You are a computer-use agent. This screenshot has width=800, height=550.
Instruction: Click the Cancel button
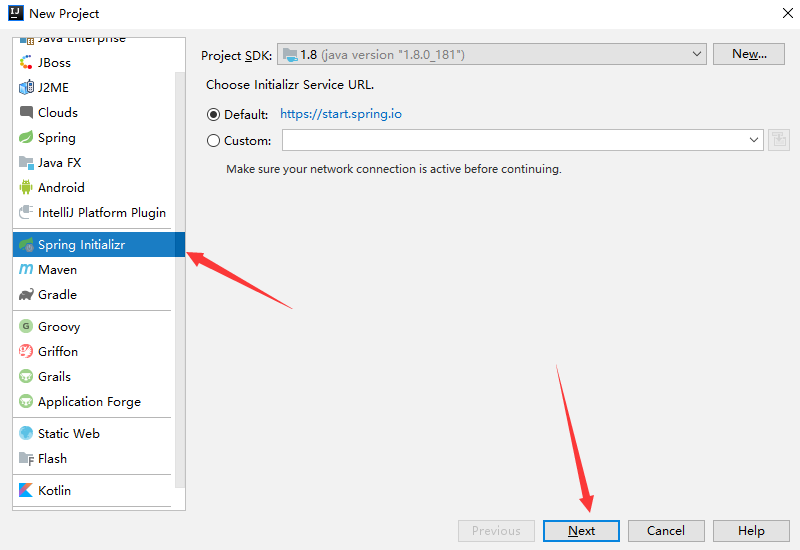(666, 531)
